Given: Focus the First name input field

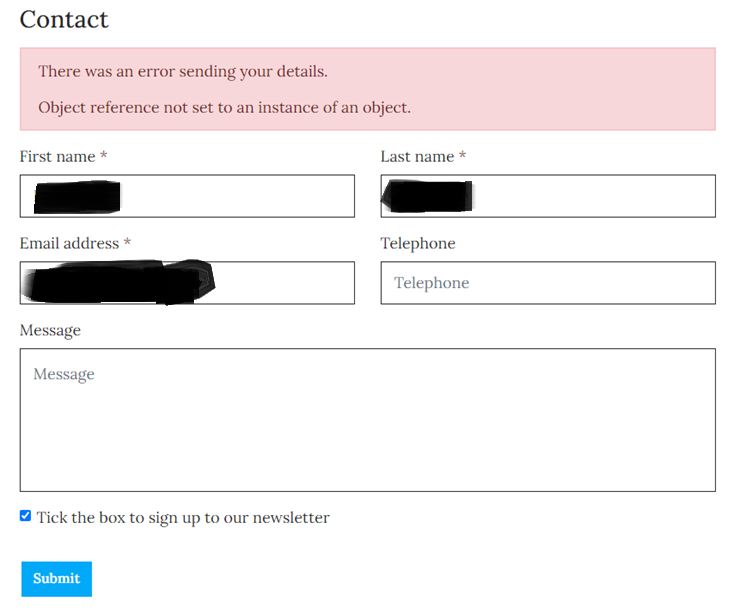Looking at the screenshot, I should point(187,196).
